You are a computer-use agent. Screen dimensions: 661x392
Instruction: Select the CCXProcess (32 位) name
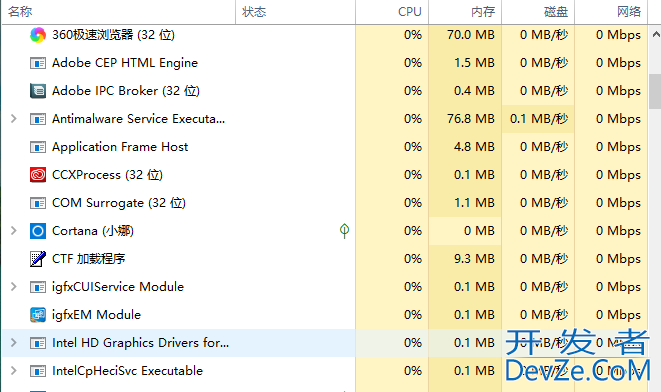(107, 175)
